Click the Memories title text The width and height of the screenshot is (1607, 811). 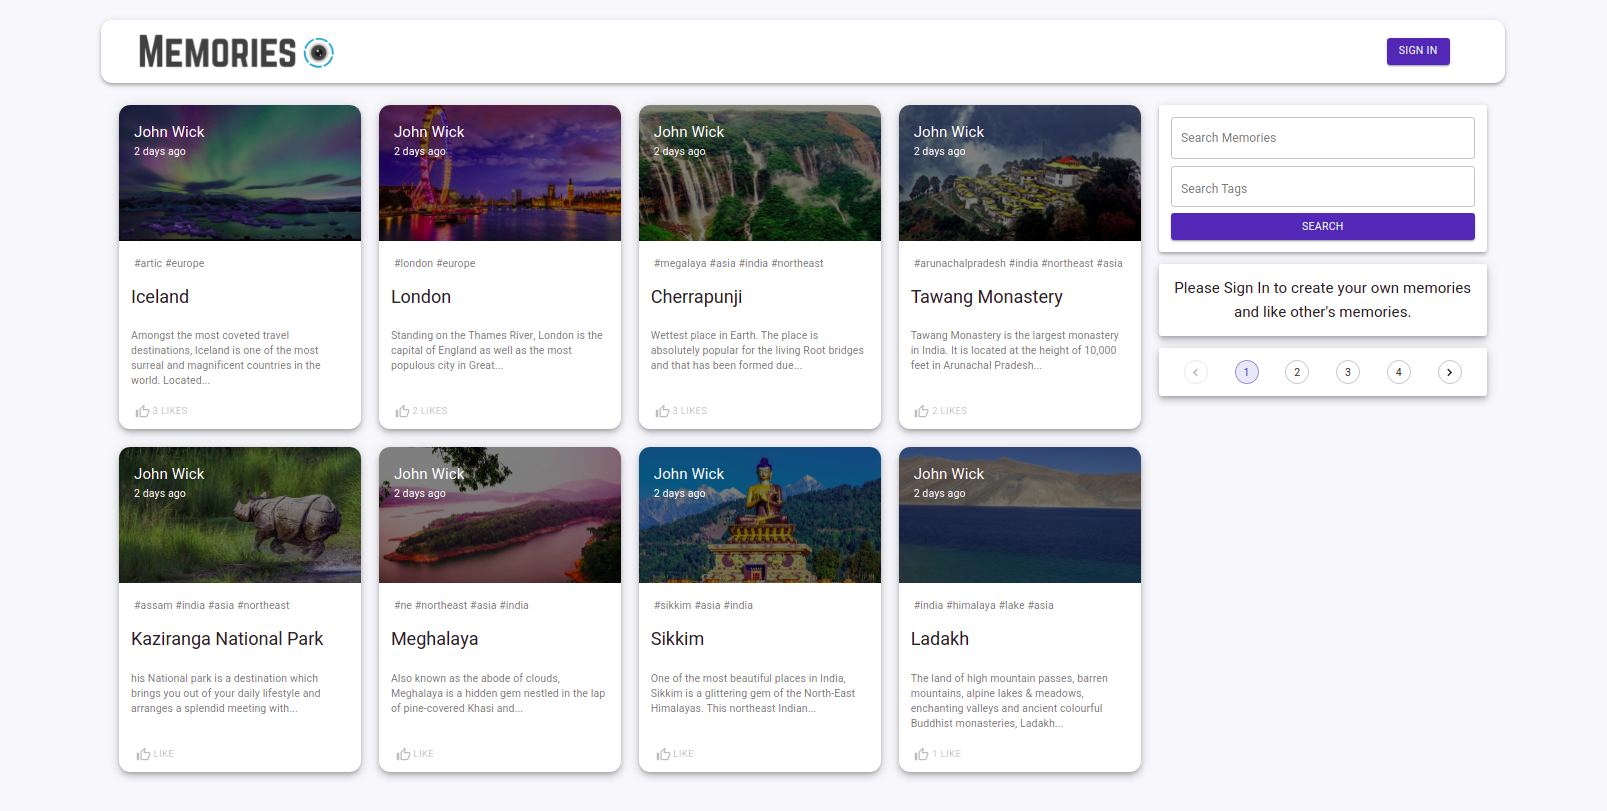[217, 52]
